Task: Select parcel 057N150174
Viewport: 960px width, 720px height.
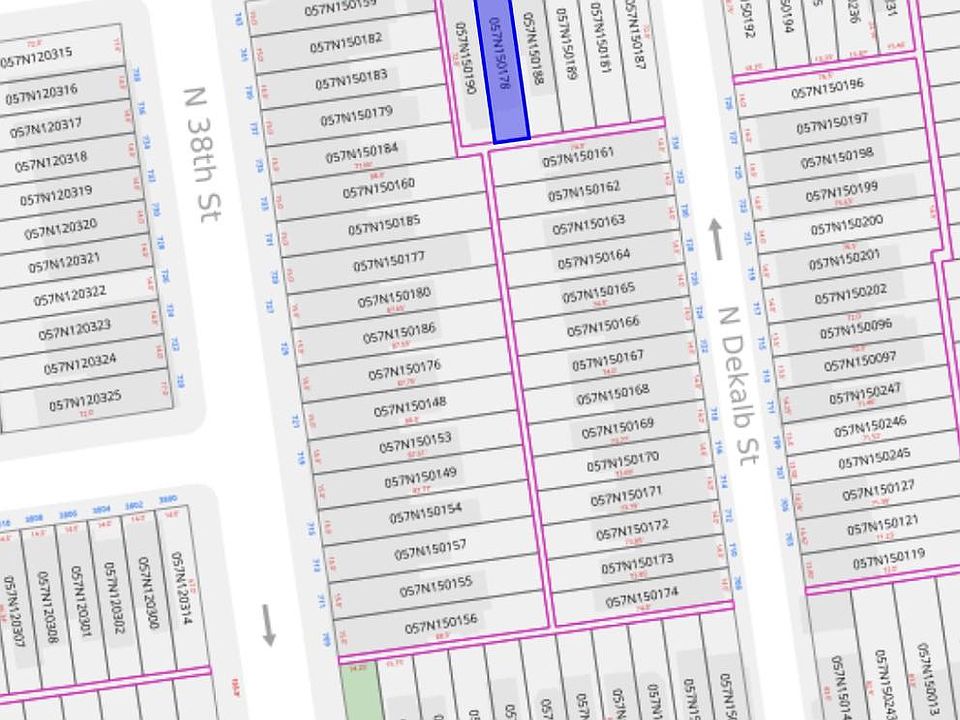Action: click(x=643, y=599)
